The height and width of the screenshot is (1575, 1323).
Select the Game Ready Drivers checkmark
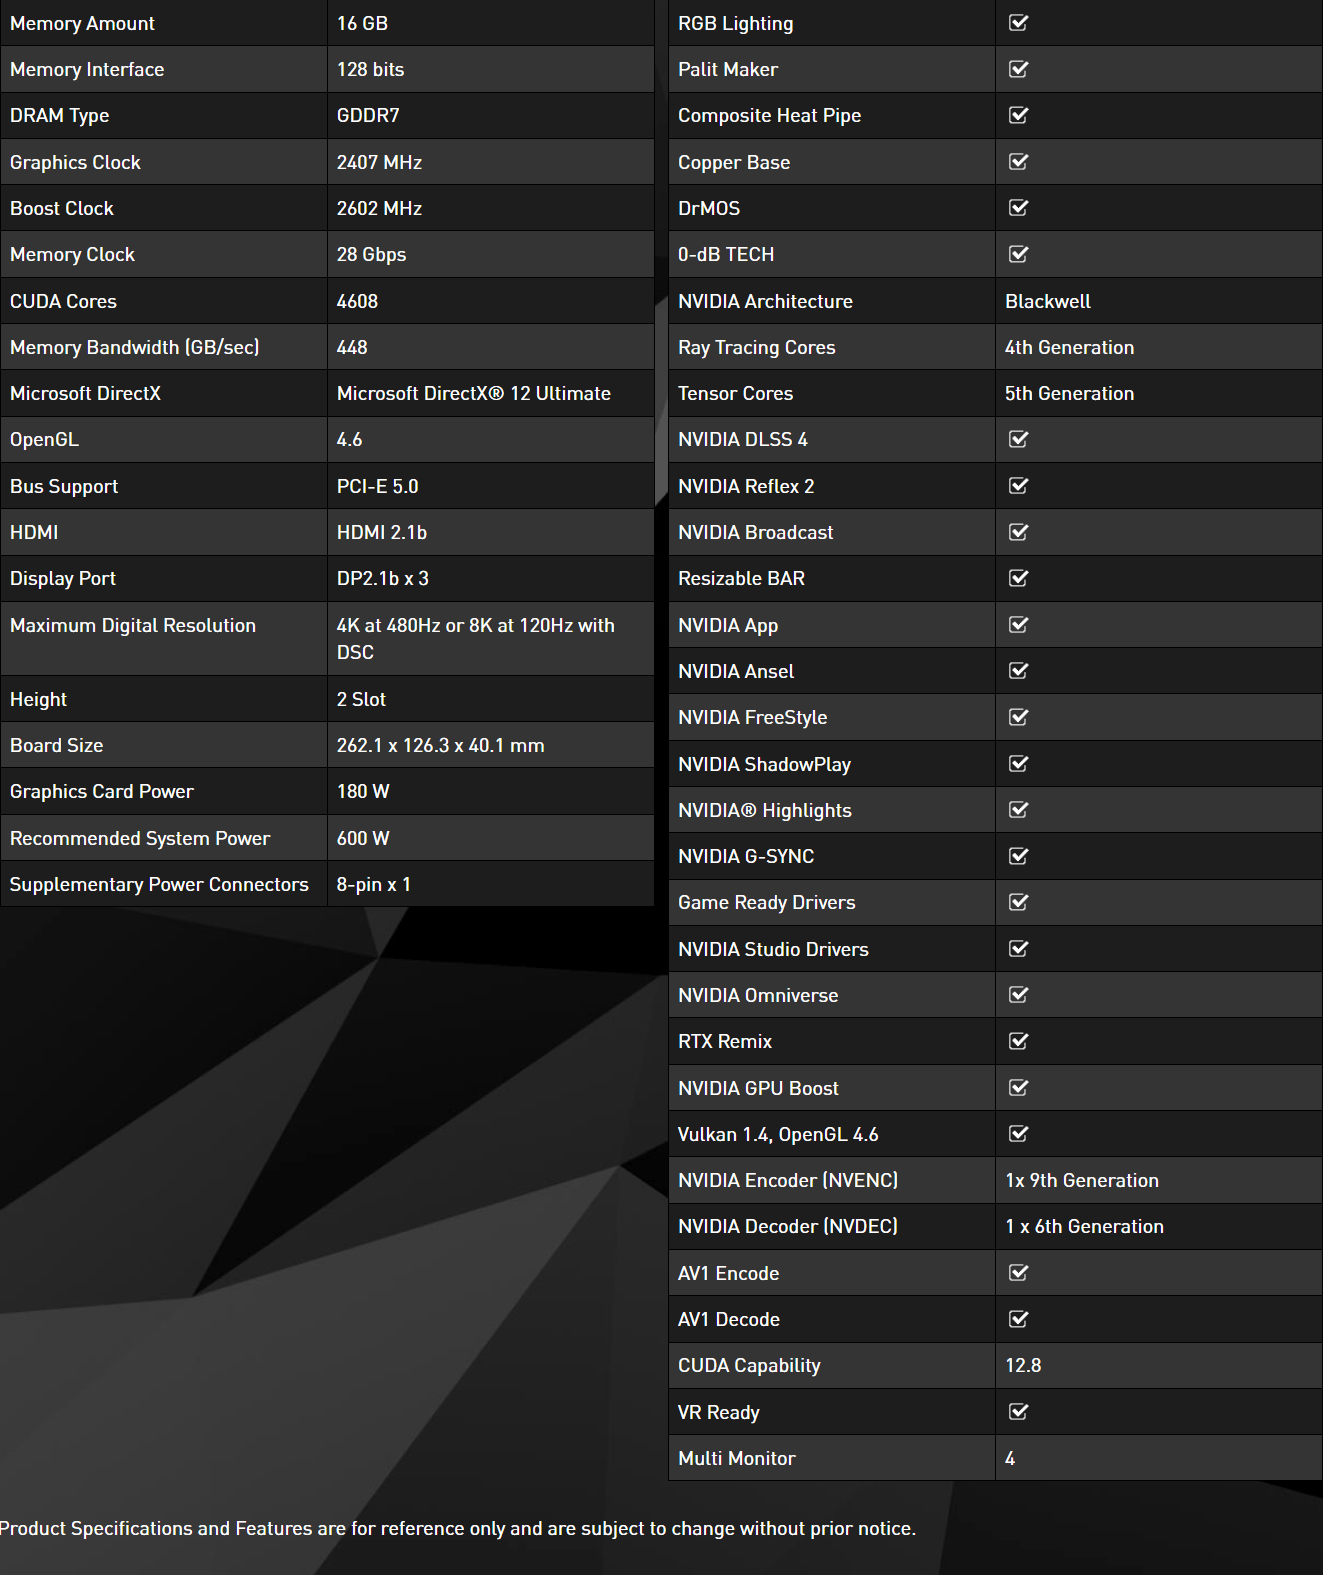point(1019,902)
